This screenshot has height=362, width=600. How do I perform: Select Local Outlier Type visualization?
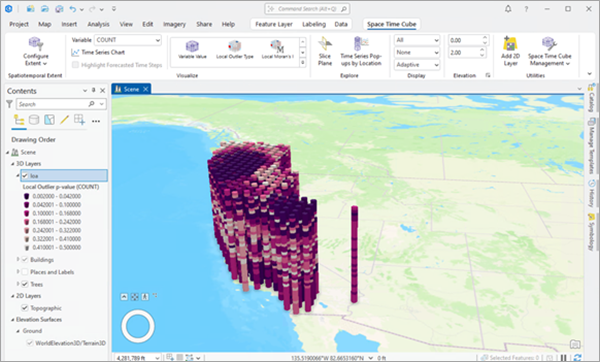pyautogui.click(x=235, y=50)
